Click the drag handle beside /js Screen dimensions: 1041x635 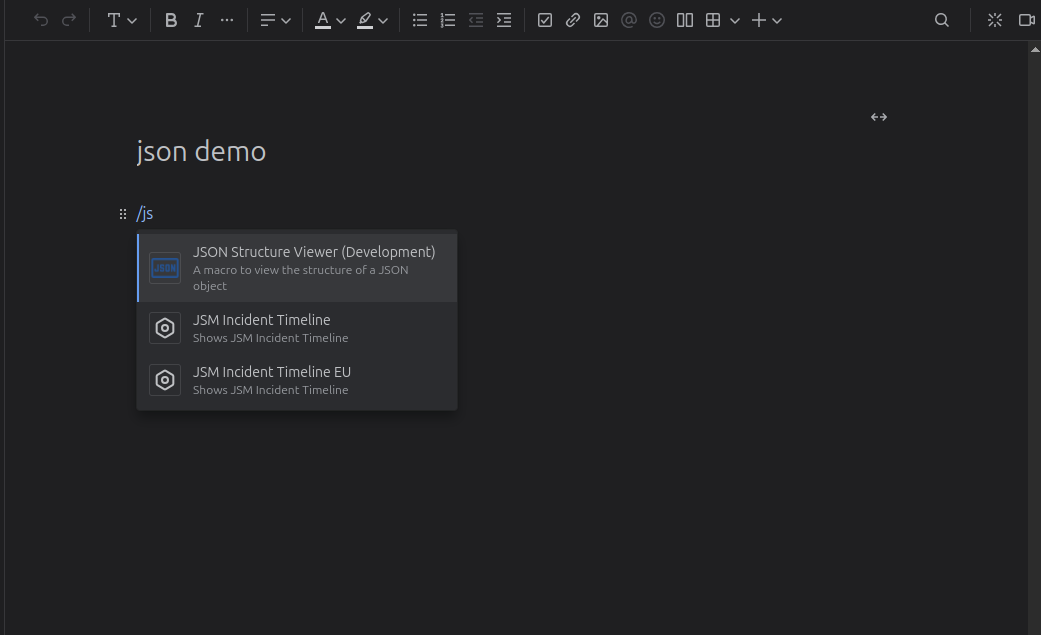tap(123, 214)
